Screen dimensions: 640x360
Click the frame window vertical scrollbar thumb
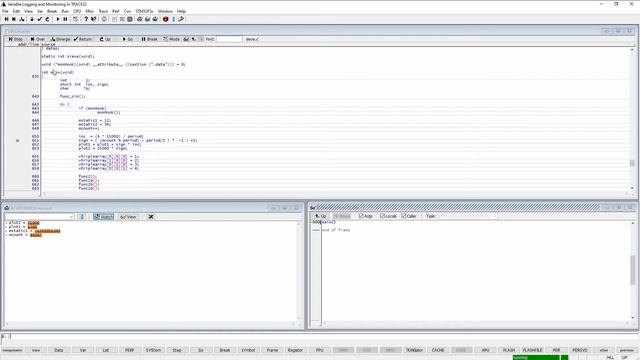click(x=633, y=270)
